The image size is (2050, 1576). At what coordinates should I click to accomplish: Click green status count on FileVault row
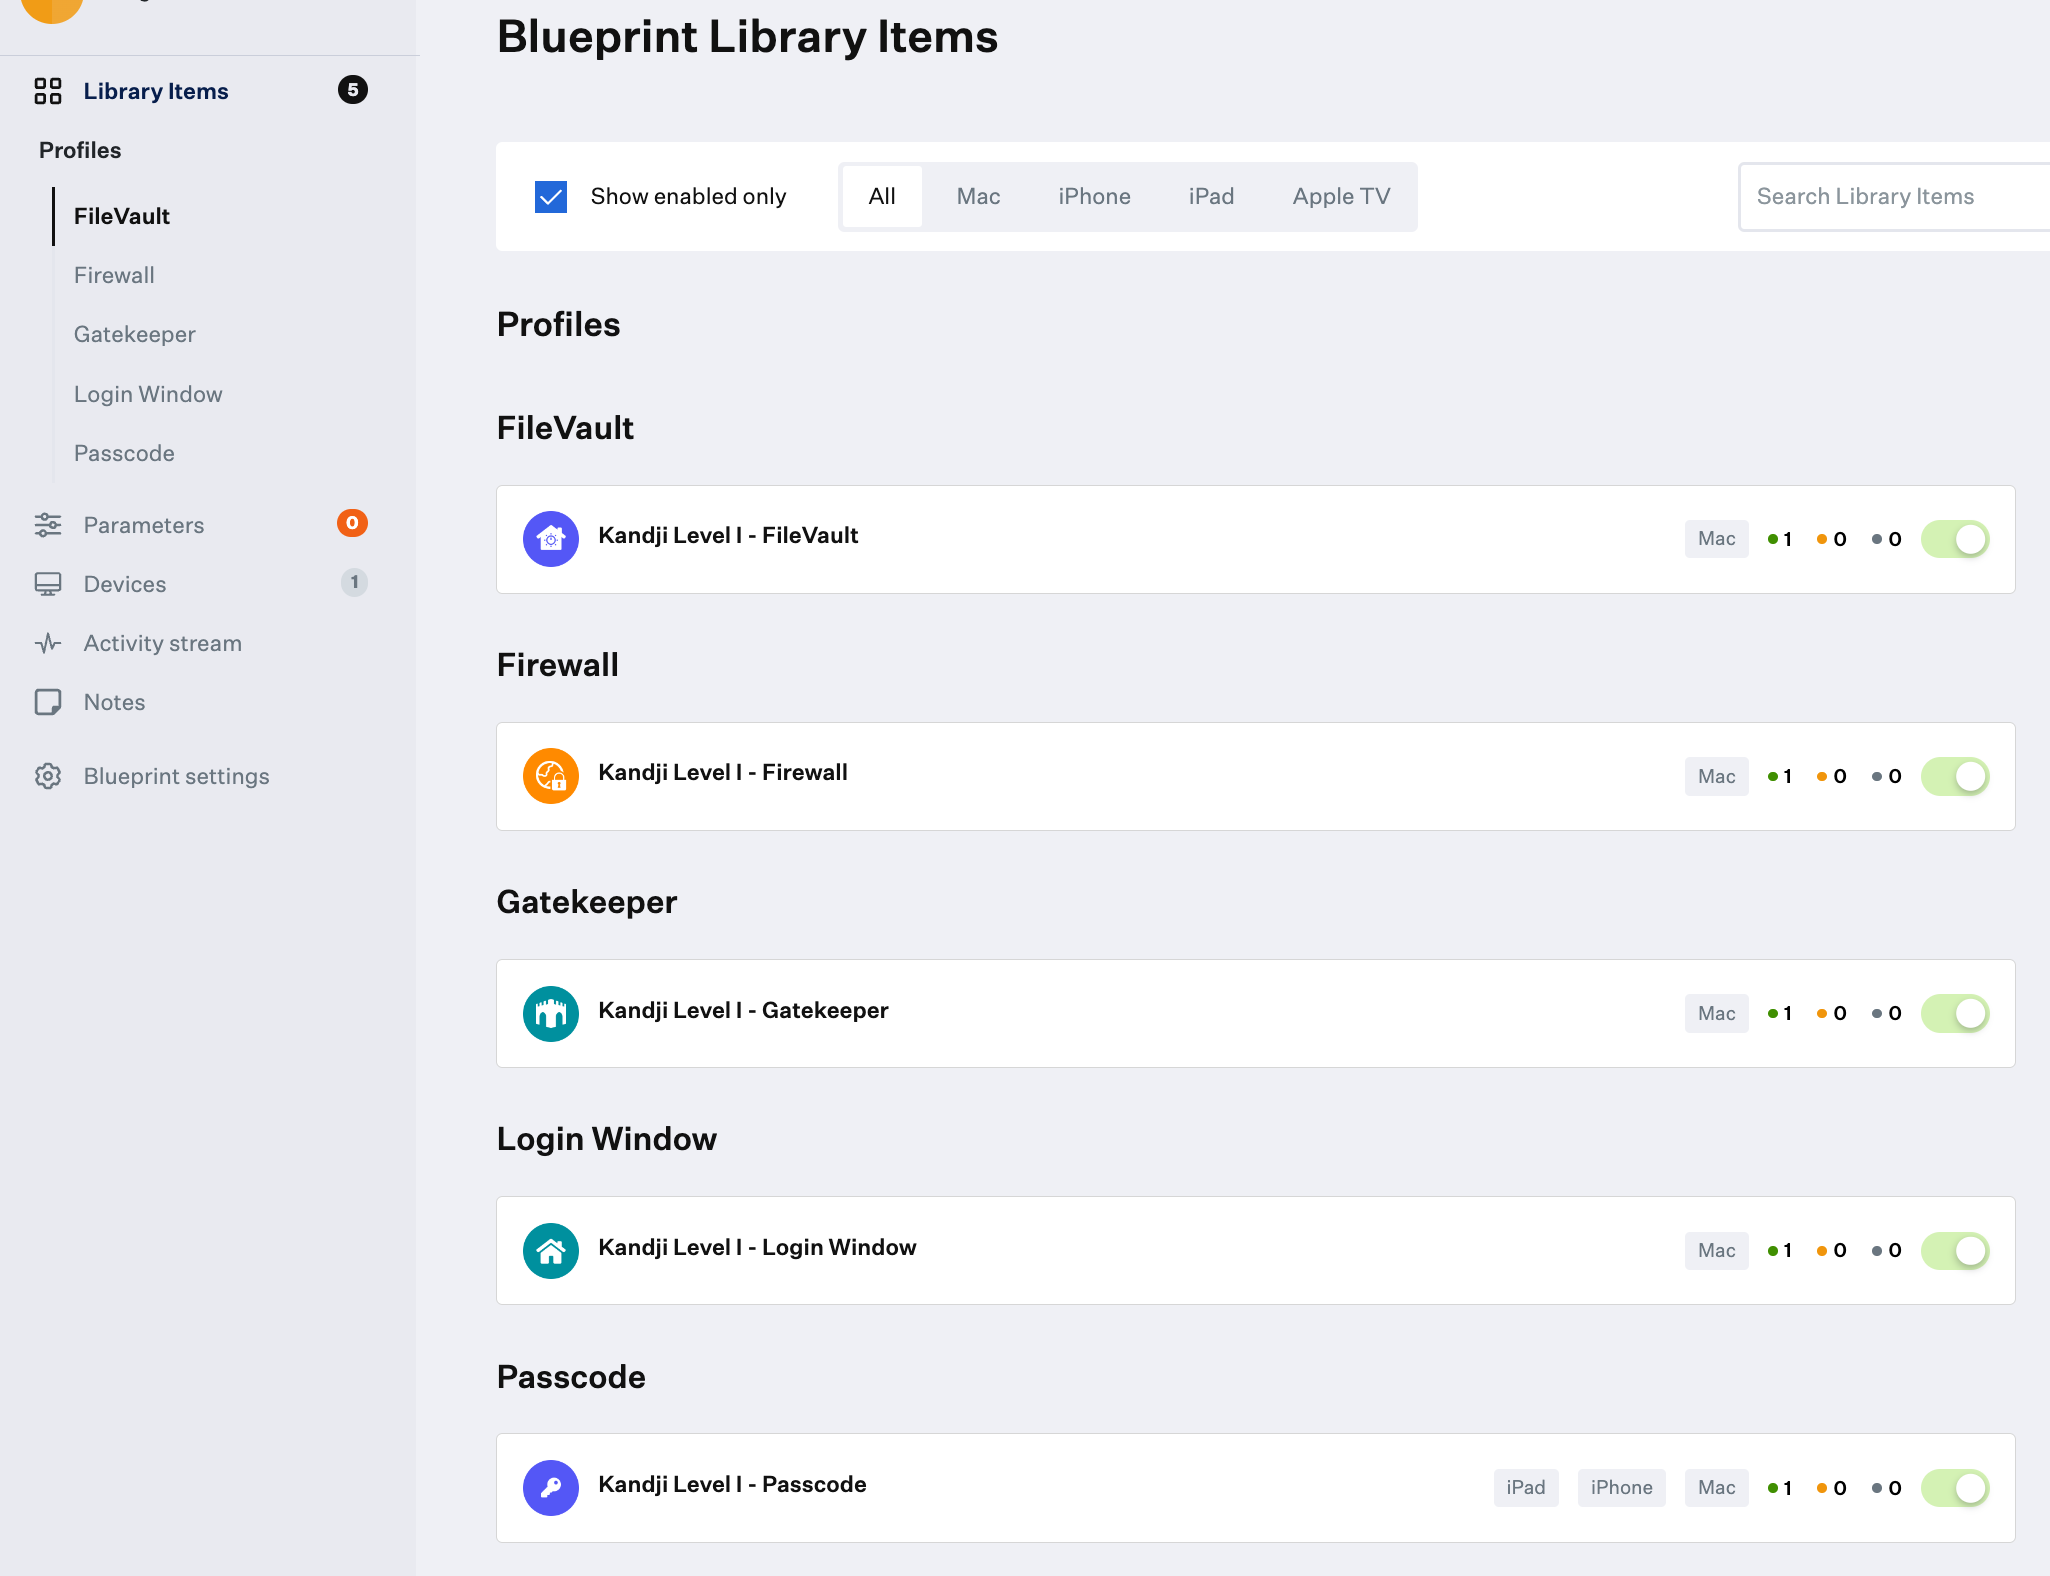coord(1780,540)
